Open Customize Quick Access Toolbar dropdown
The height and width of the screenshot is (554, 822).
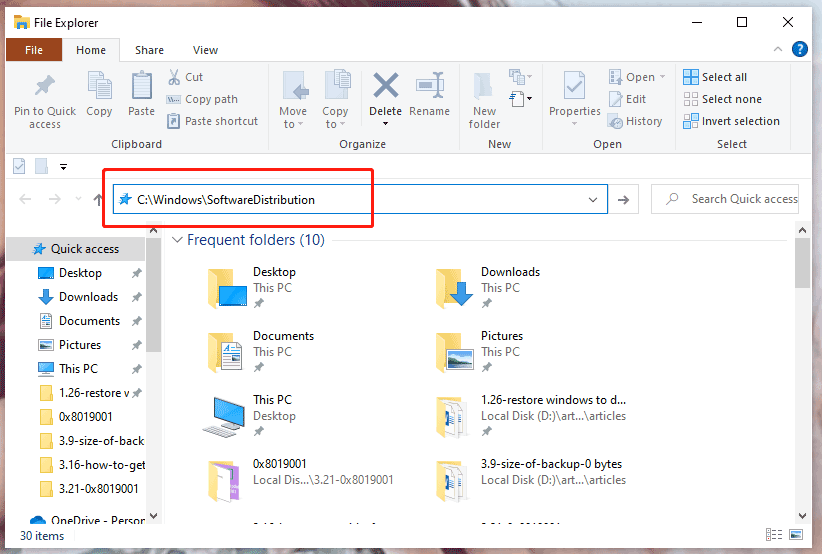pos(63,167)
